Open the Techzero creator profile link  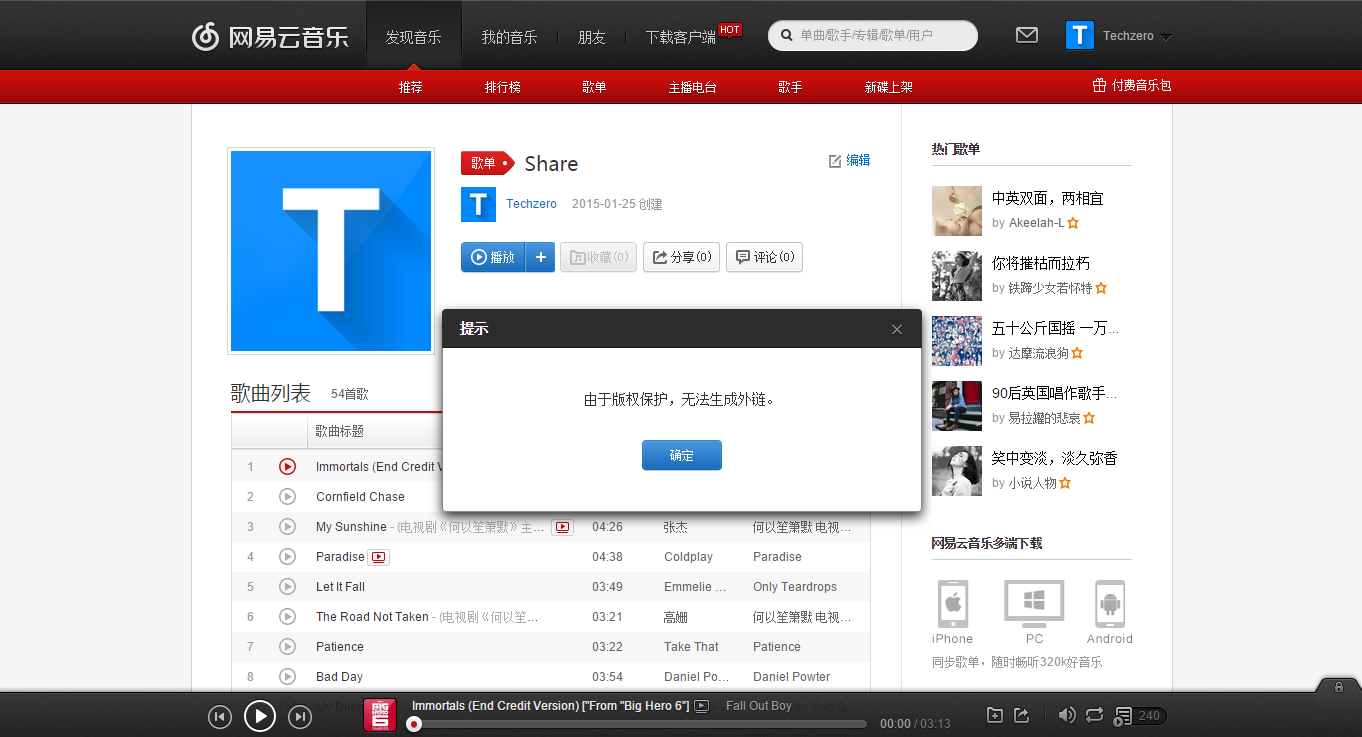pos(531,204)
